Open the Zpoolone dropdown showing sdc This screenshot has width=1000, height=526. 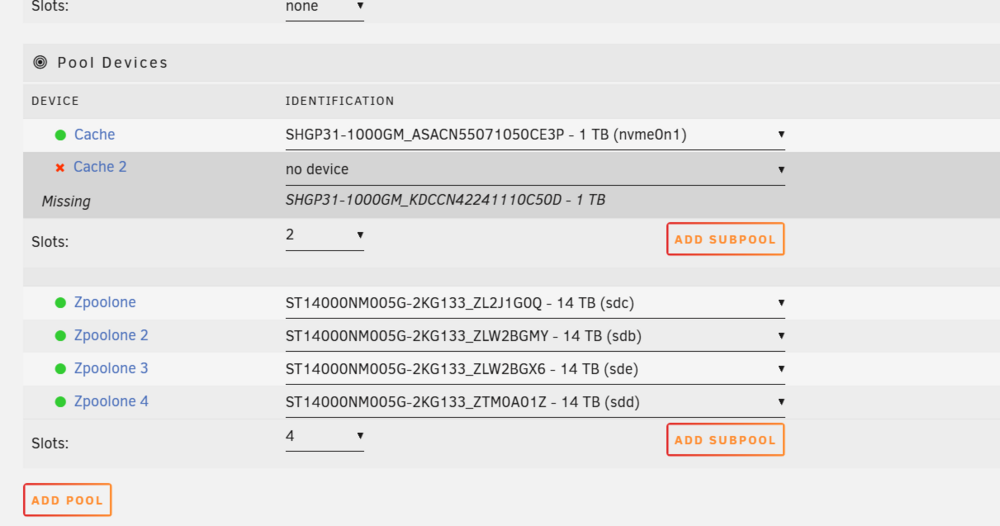click(535, 303)
